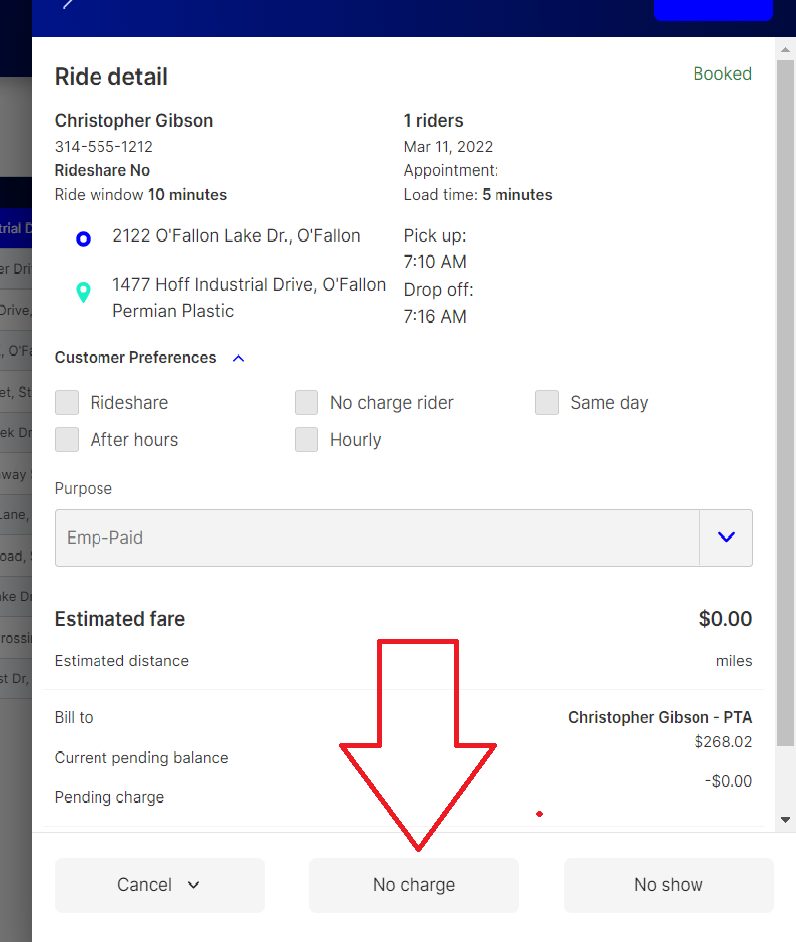Mark ride as No show
This screenshot has height=942, width=796.
click(668, 885)
